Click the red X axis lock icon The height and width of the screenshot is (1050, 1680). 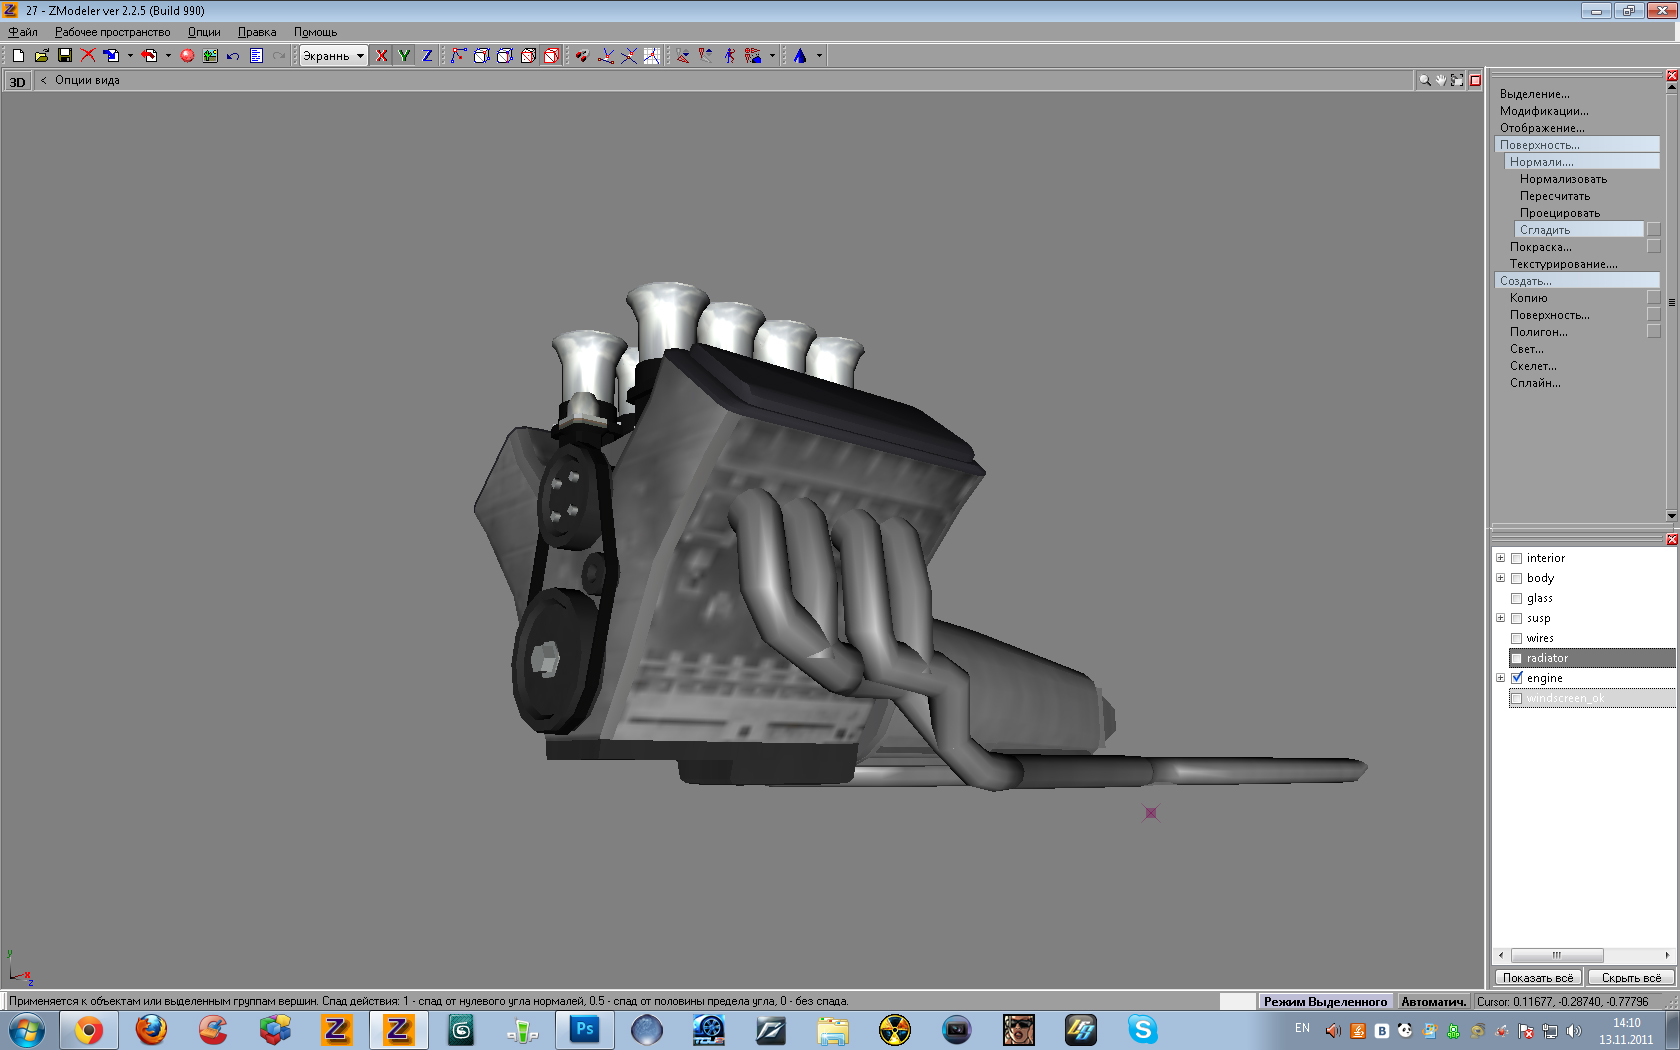point(382,56)
